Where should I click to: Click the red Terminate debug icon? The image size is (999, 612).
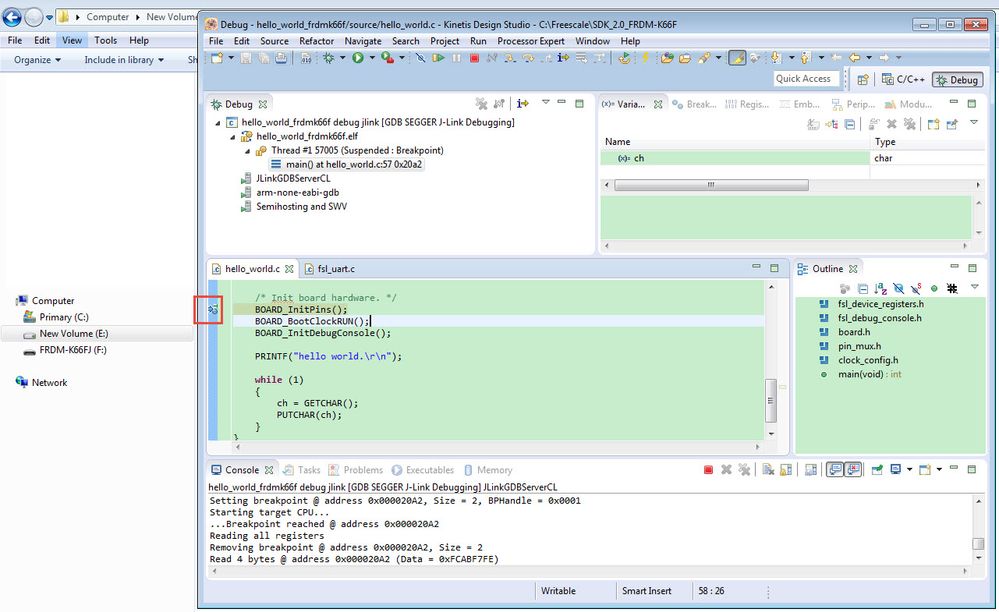coord(474,58)
